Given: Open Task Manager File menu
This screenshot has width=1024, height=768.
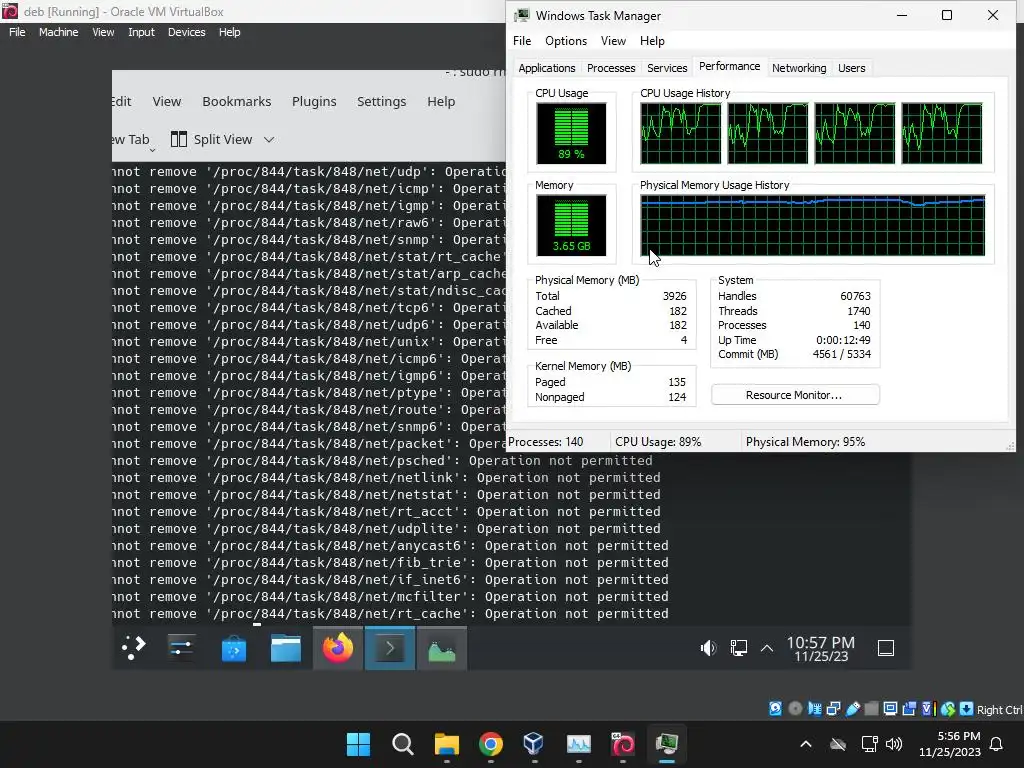Looking at the screenshot, I should (522, 40).
